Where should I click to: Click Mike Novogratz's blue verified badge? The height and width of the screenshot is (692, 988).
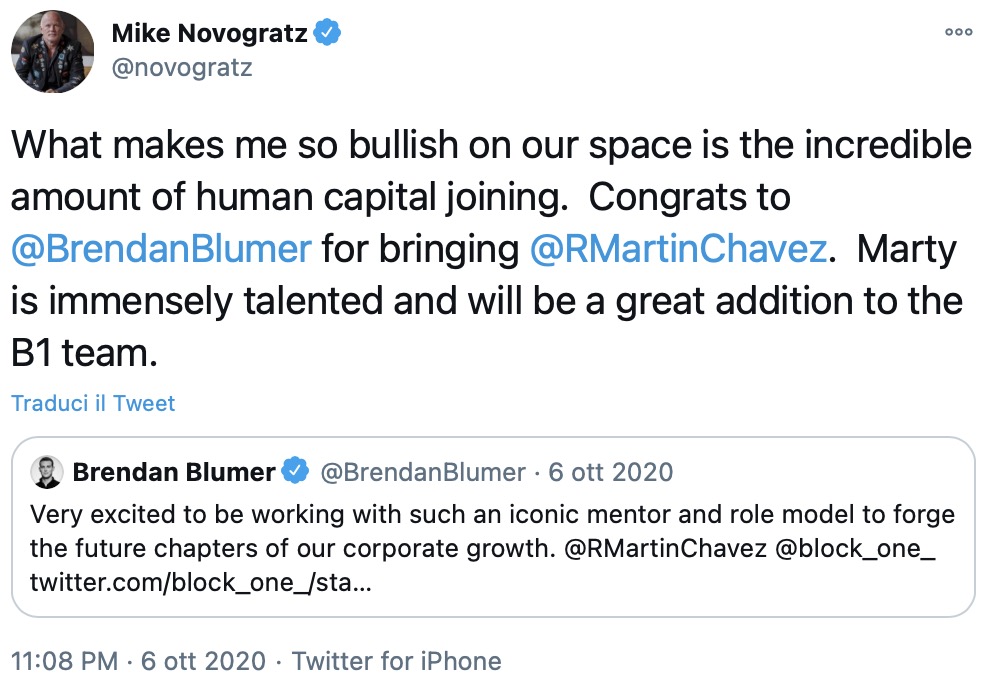328,34
